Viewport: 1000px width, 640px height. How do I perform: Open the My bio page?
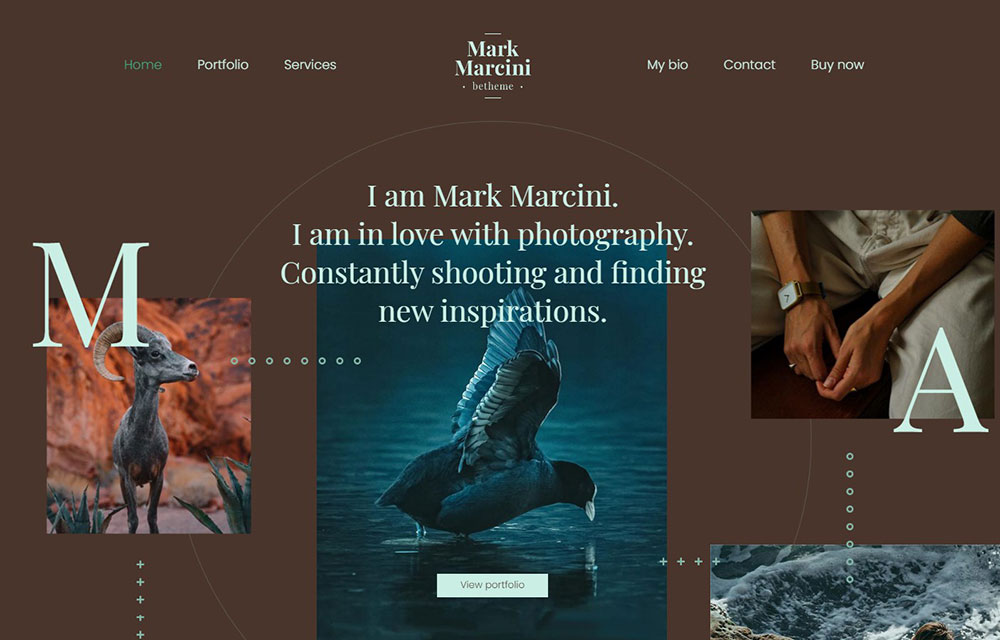pyautogui.click(x=667, y=64)
